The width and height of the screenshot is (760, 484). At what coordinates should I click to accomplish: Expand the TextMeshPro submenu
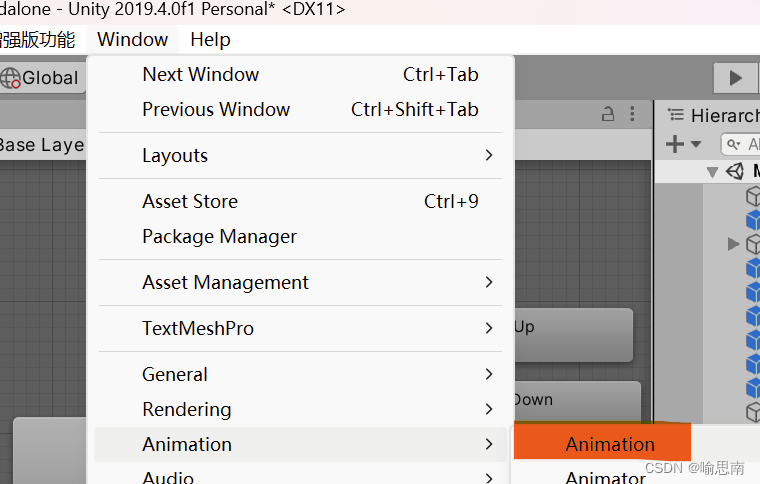coord(300,328)
